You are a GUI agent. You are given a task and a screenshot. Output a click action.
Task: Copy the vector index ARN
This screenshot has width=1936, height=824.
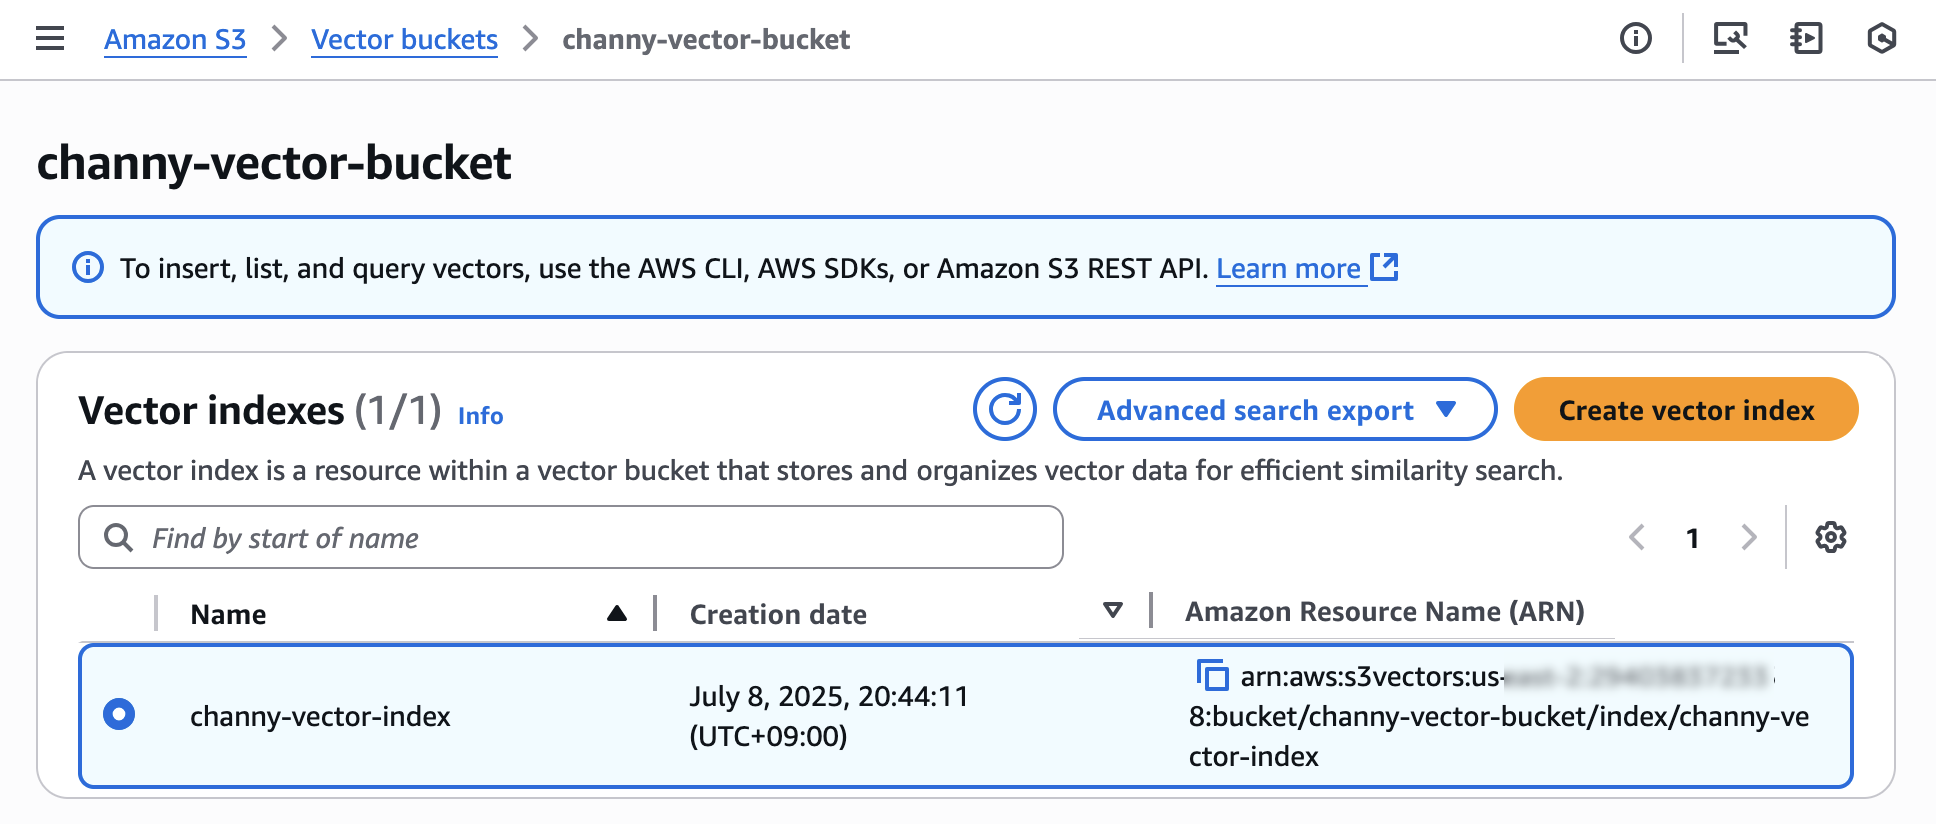(x=1212, y=676)
